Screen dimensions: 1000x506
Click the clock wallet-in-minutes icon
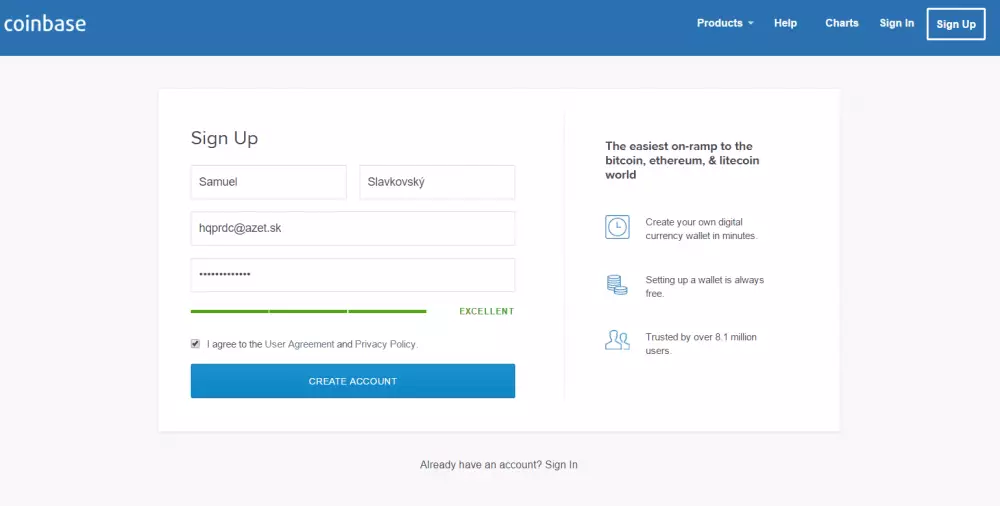click(x=617, y=227)
